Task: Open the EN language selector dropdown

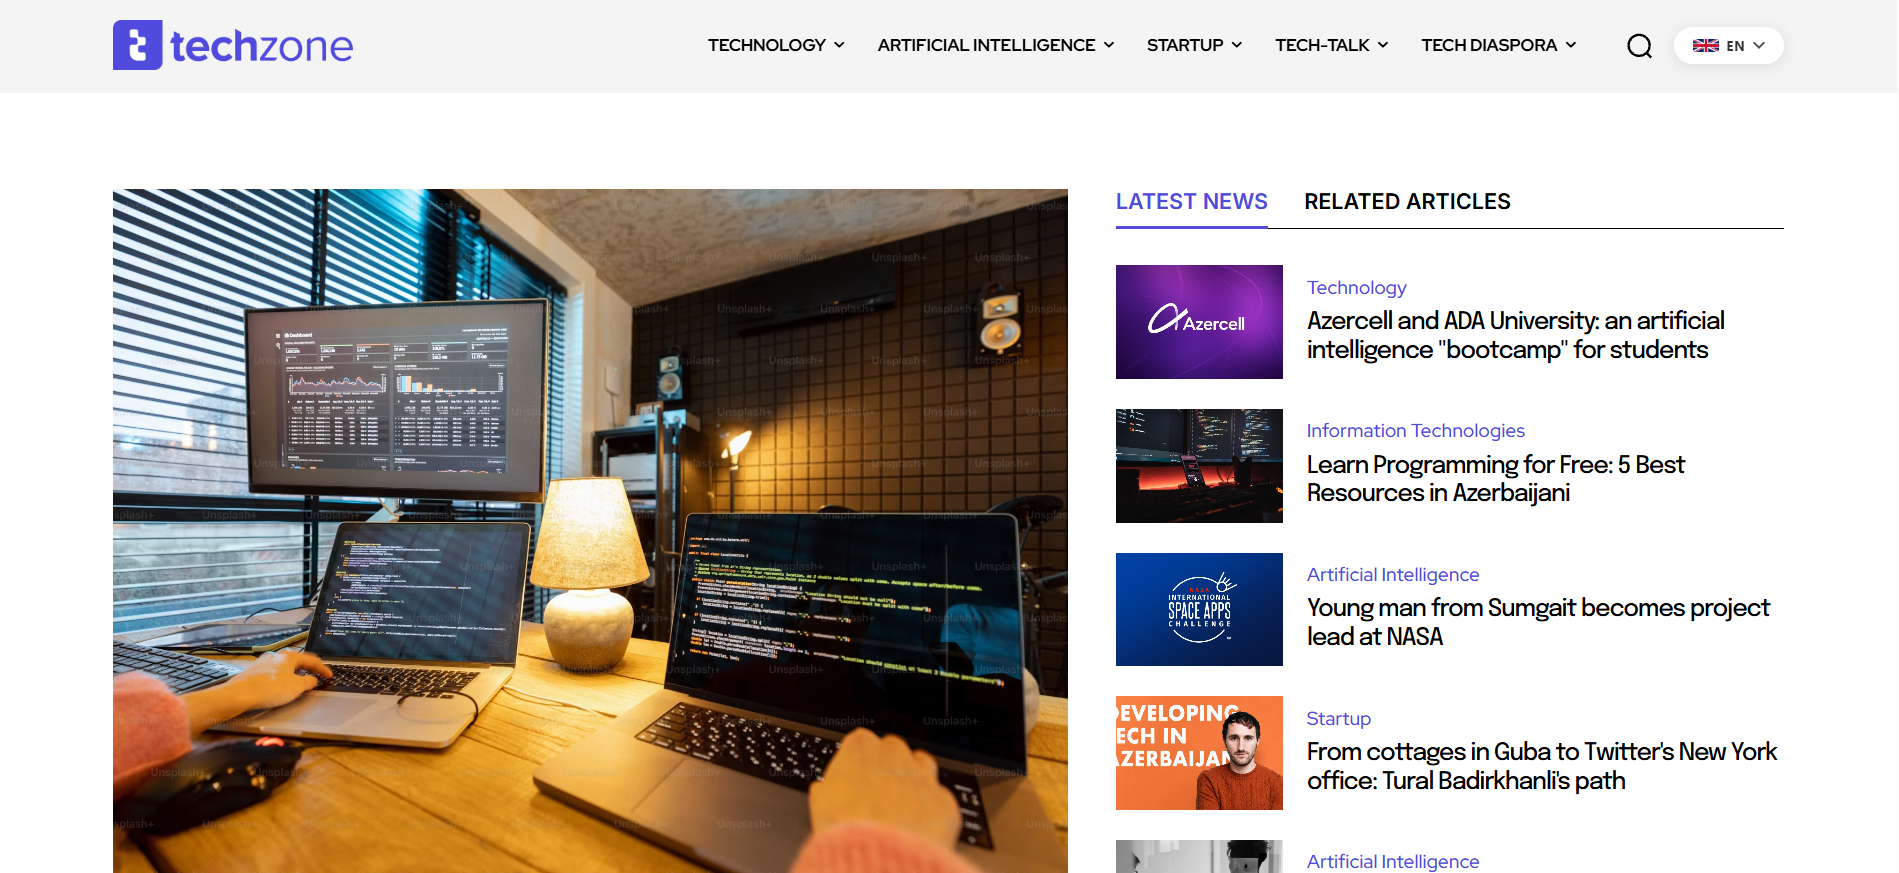Action: pos(1728,46)
